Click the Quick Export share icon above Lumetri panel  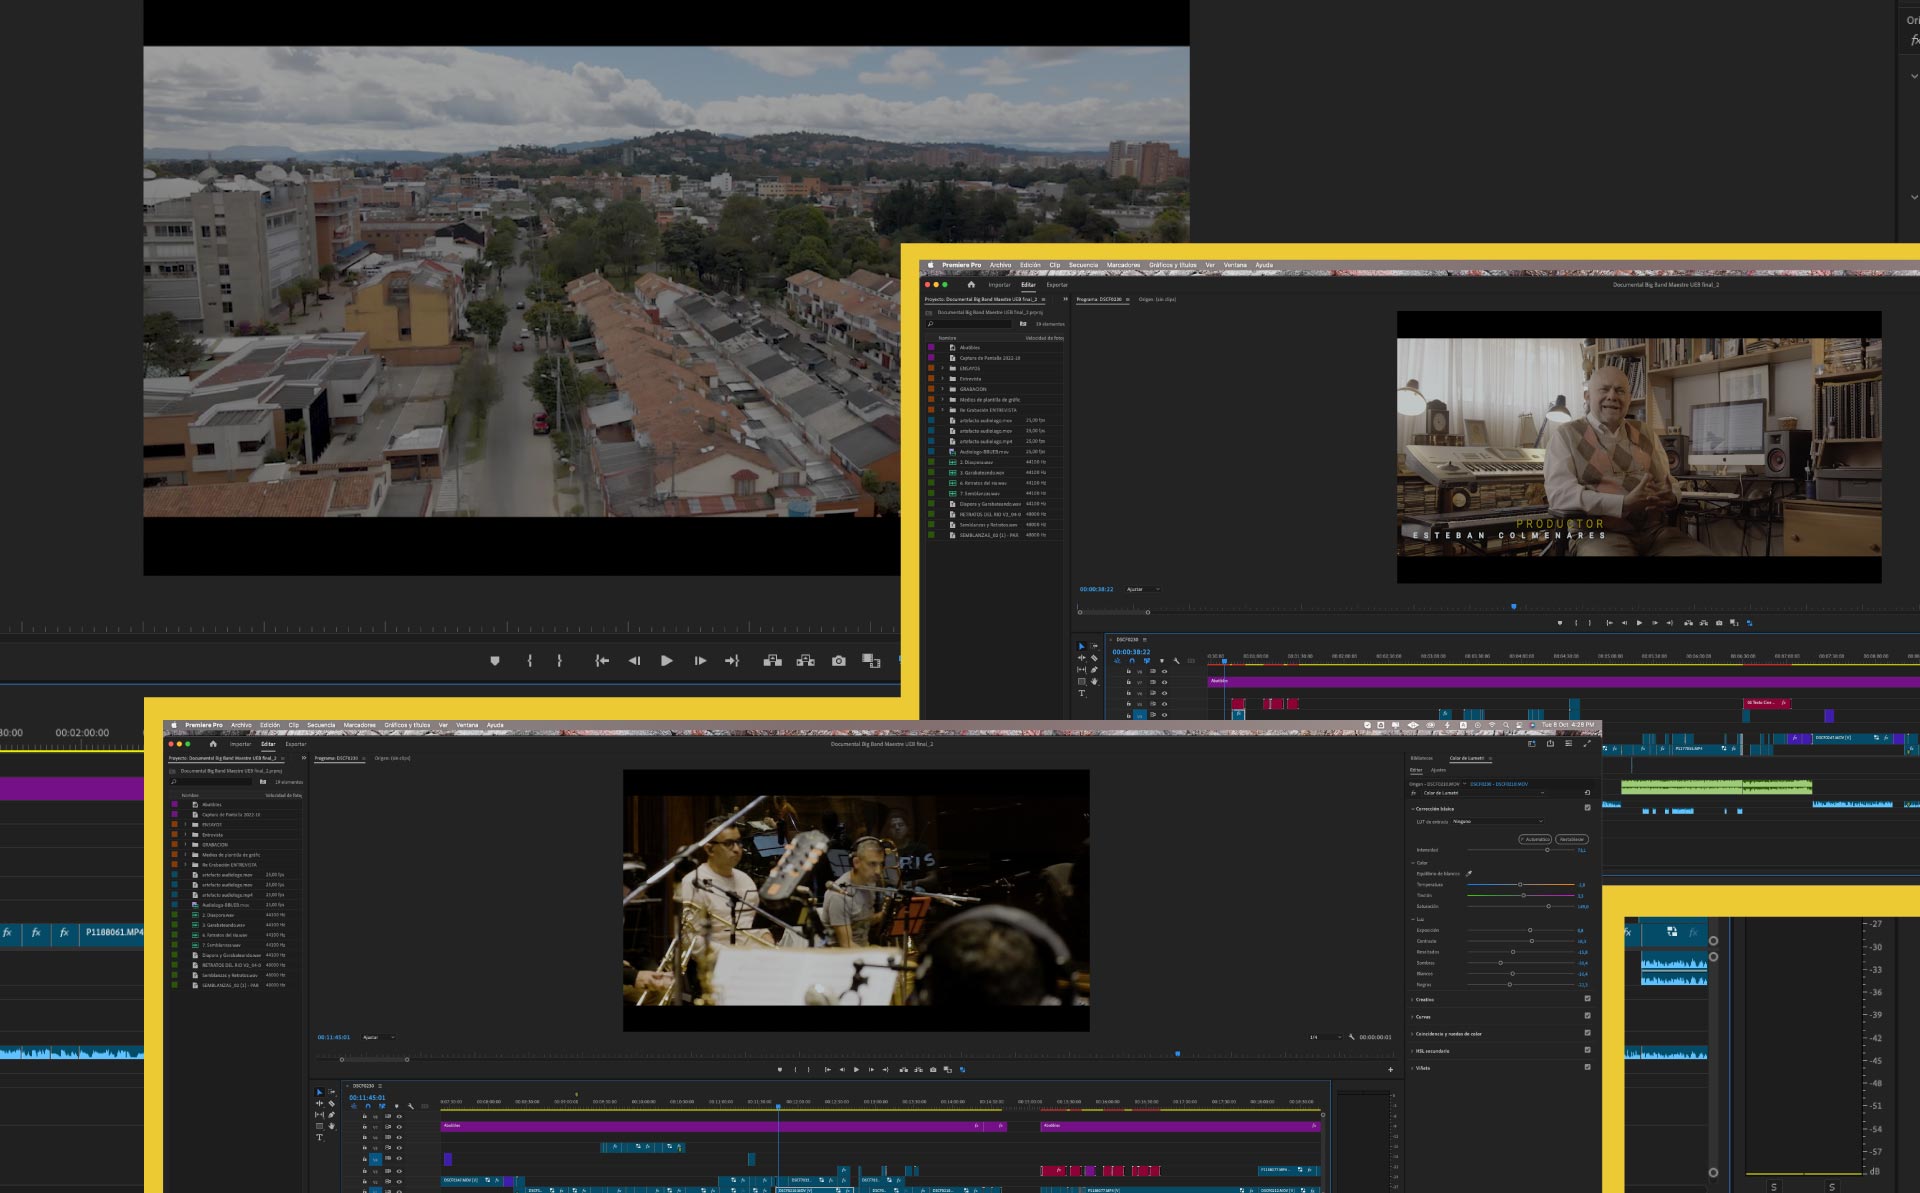[1550, 744]
